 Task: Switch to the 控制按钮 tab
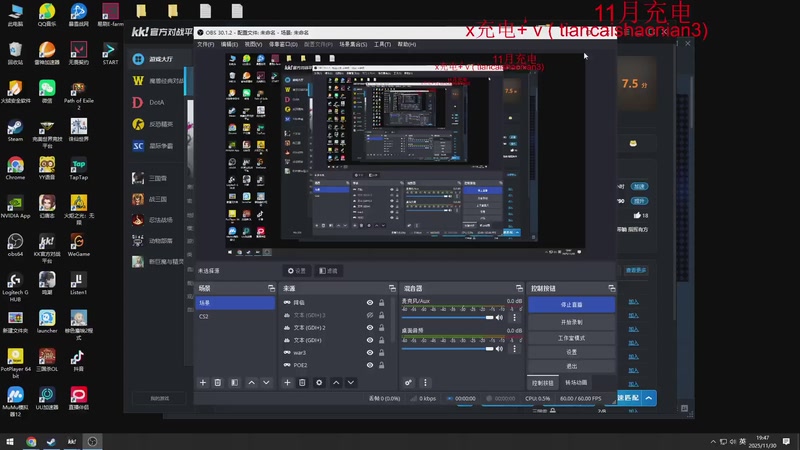pyautogui.click(x=542, y=383)
